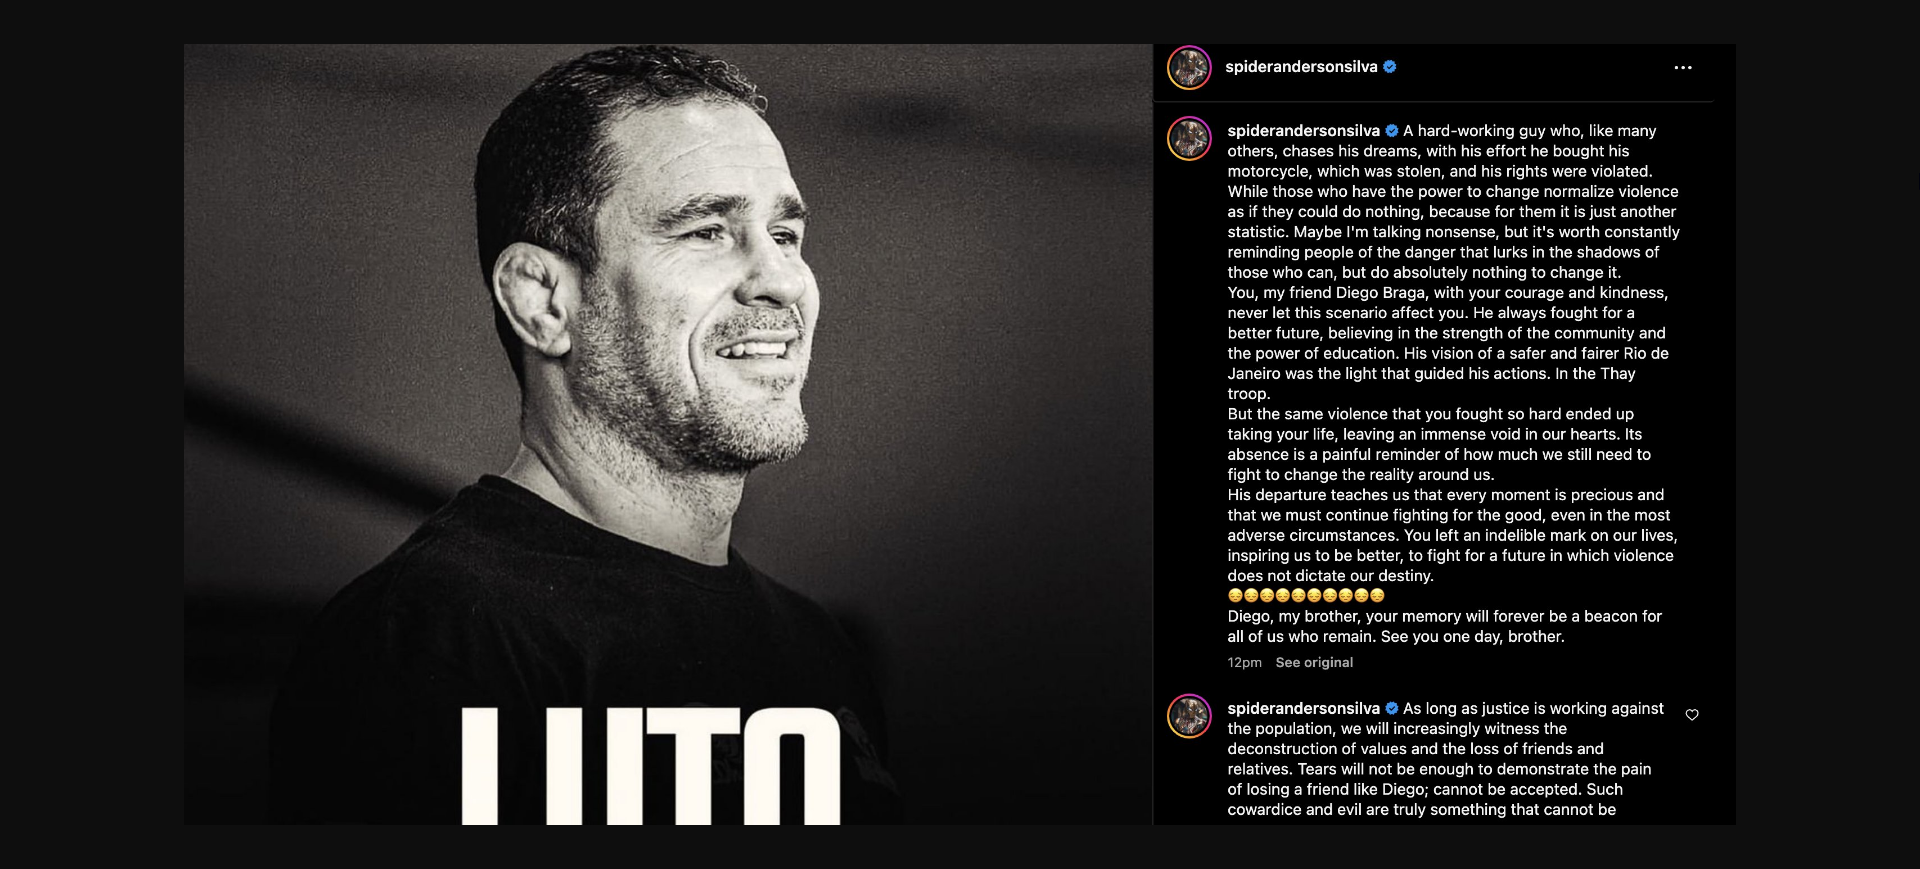Image resolution: width=1920 pixels, height=869 pixels.
Task: Click the row of sad emojis in the caption
Action: coord(1306,596)
